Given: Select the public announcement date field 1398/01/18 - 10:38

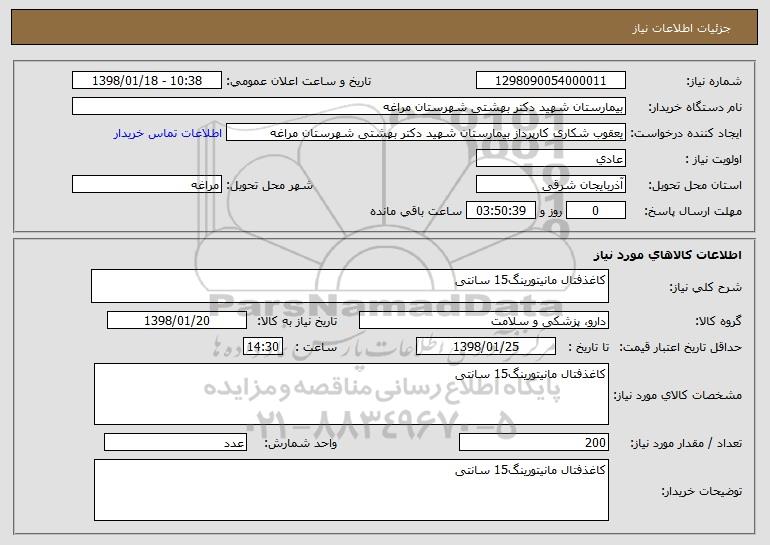Looking at the screenshot, I should click(x=147, y=81).
